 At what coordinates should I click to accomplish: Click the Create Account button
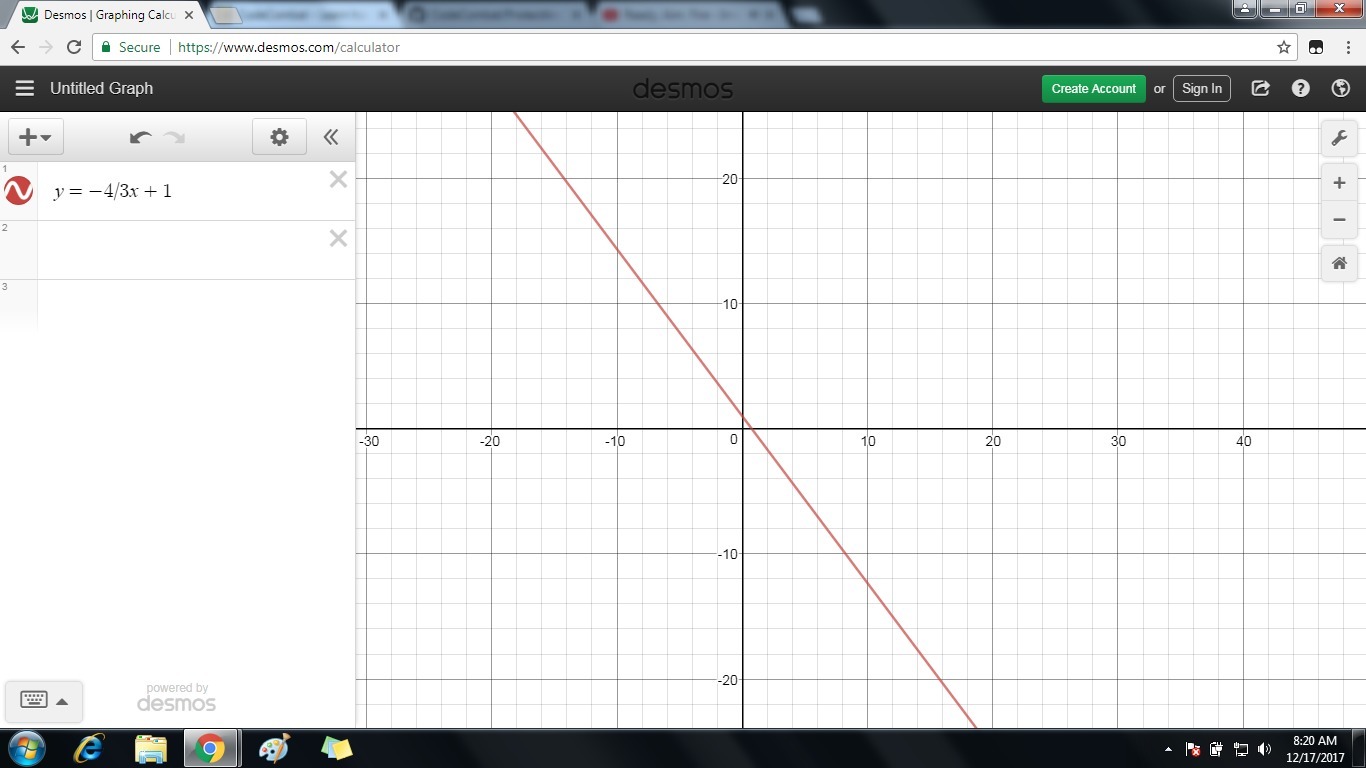(1094, 88)
